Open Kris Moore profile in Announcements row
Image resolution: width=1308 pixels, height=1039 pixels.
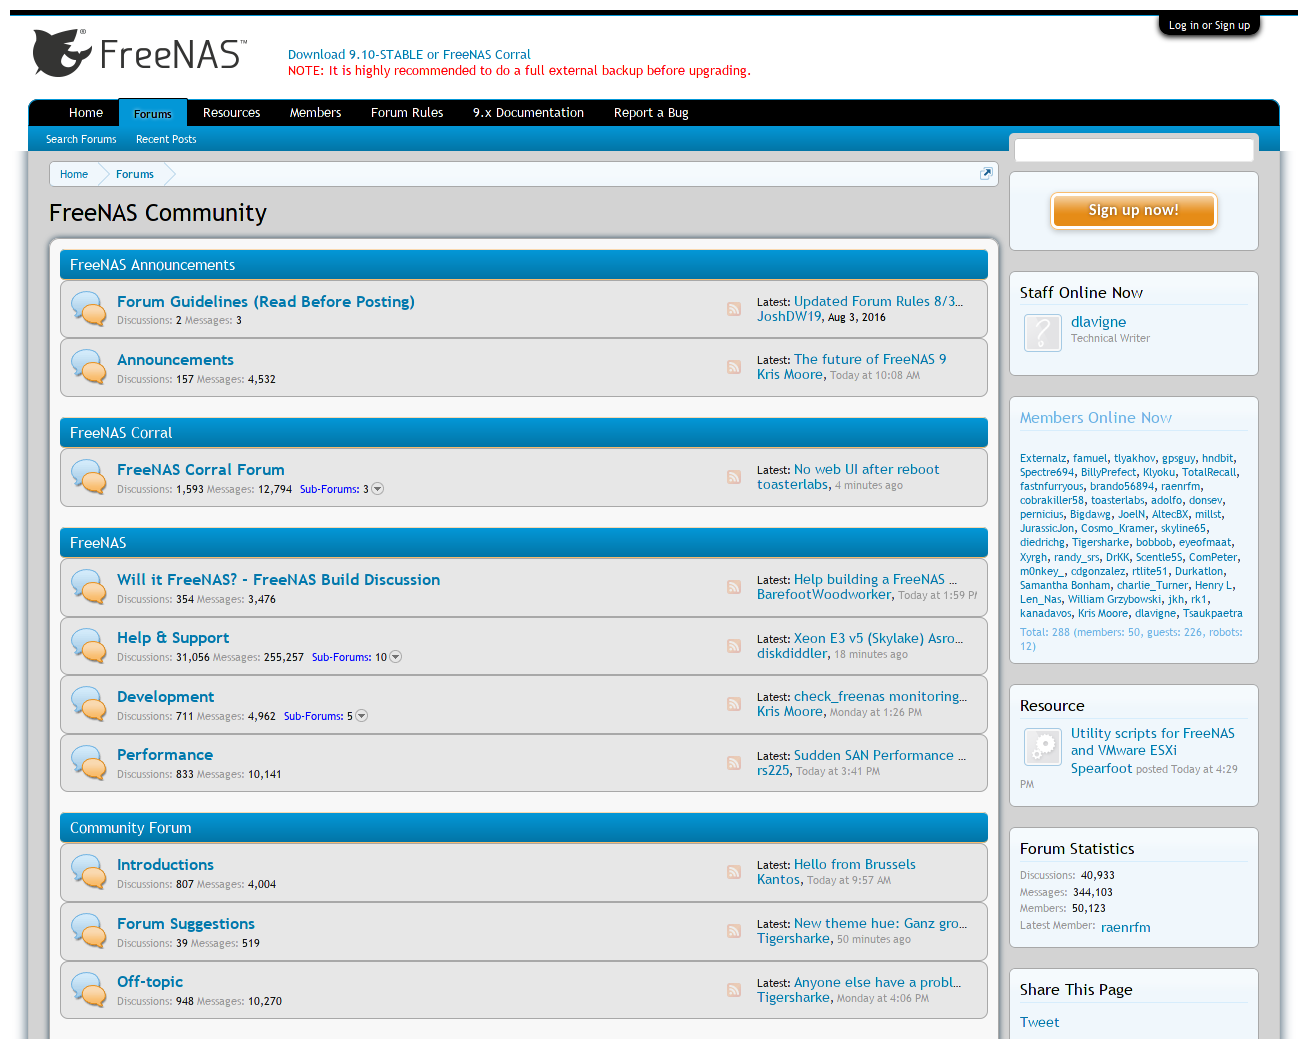point(790,374)
